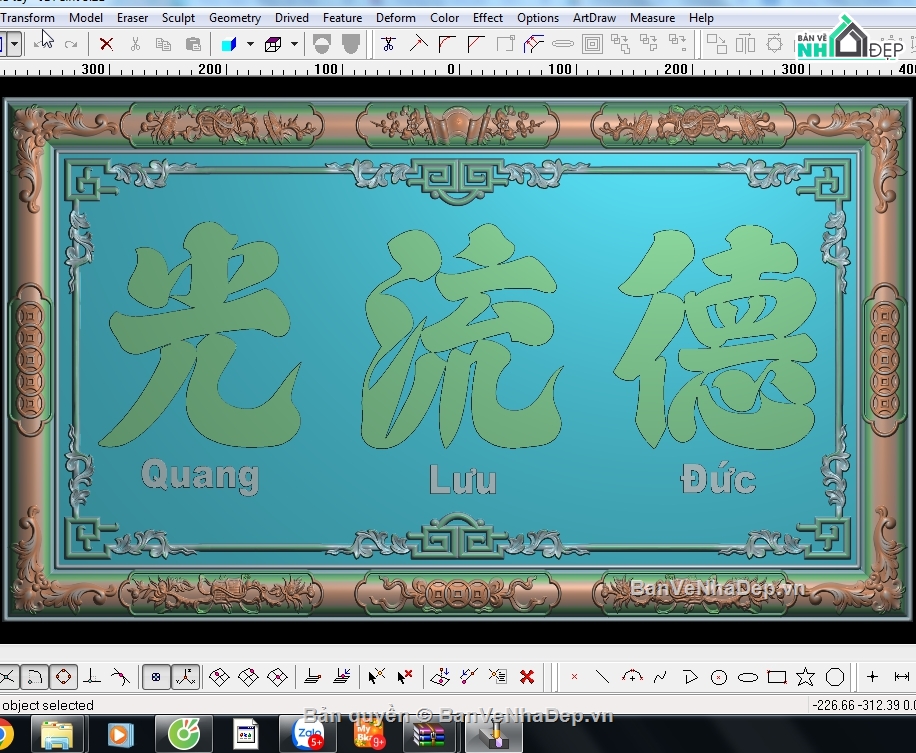
Task: Open the Drived menu
Action: tap(292, 18)
